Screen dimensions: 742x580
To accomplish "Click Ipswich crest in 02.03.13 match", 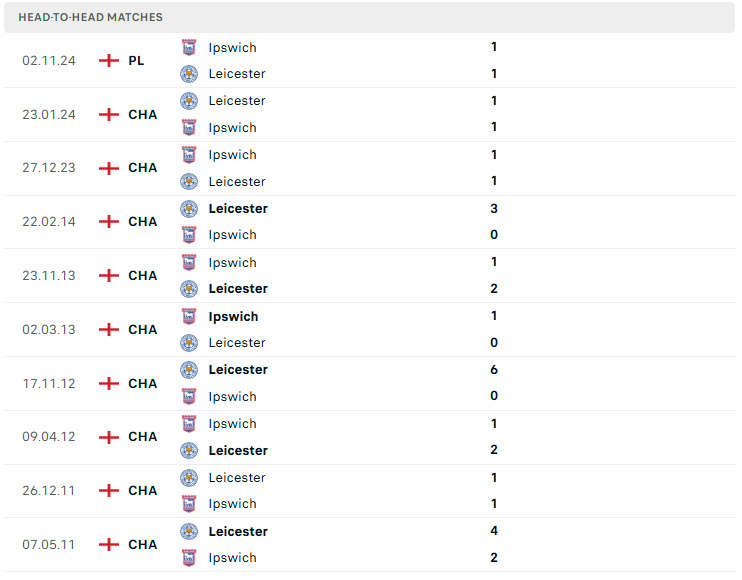I will [x=189, y=316].
